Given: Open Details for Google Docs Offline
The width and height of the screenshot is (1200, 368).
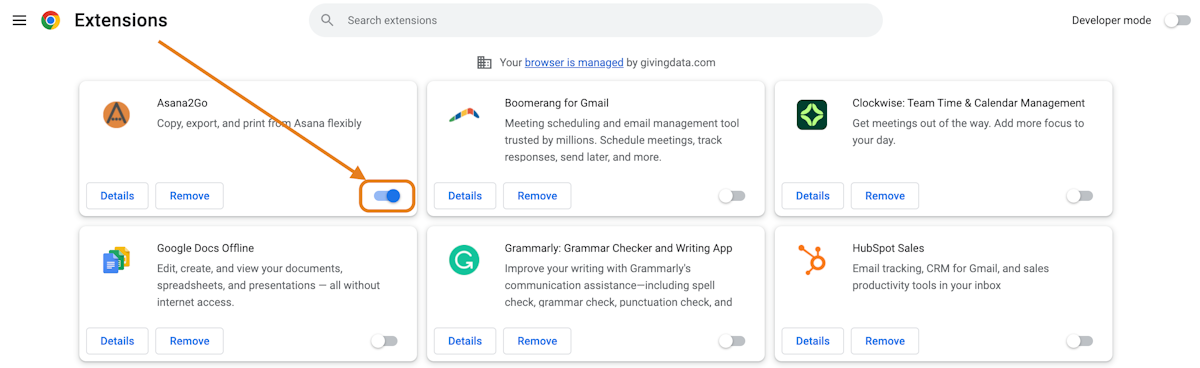Looking at the screenshot, I should [117, 341].
